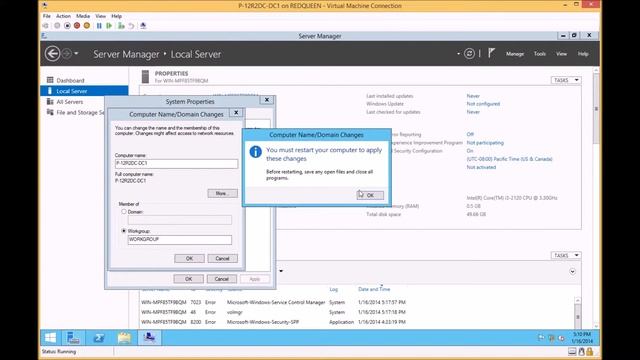
Task: Click the Turn Off VM toolbar icon
Action: tap(67, 26)
